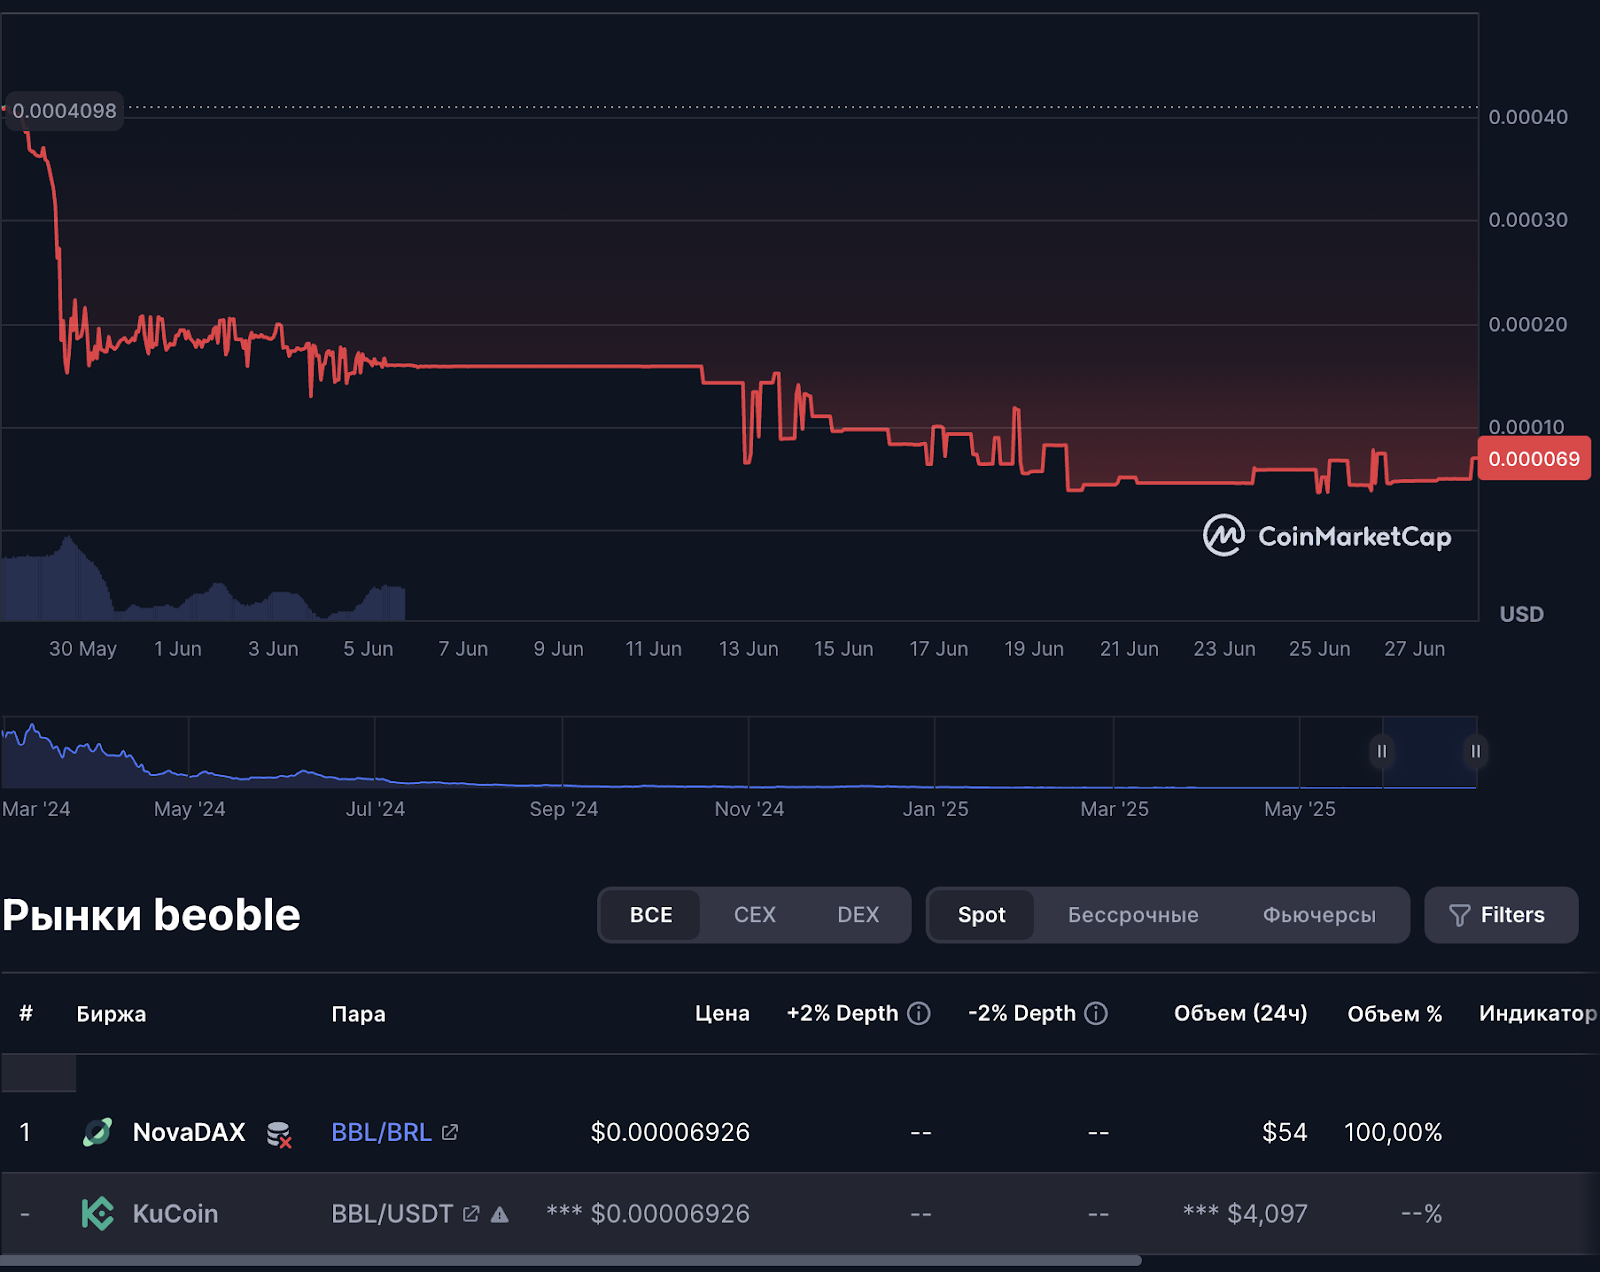Click the horizontal scrollbar under the table
This screenshot has height=1272, width=1600.
coord(571,1261)
